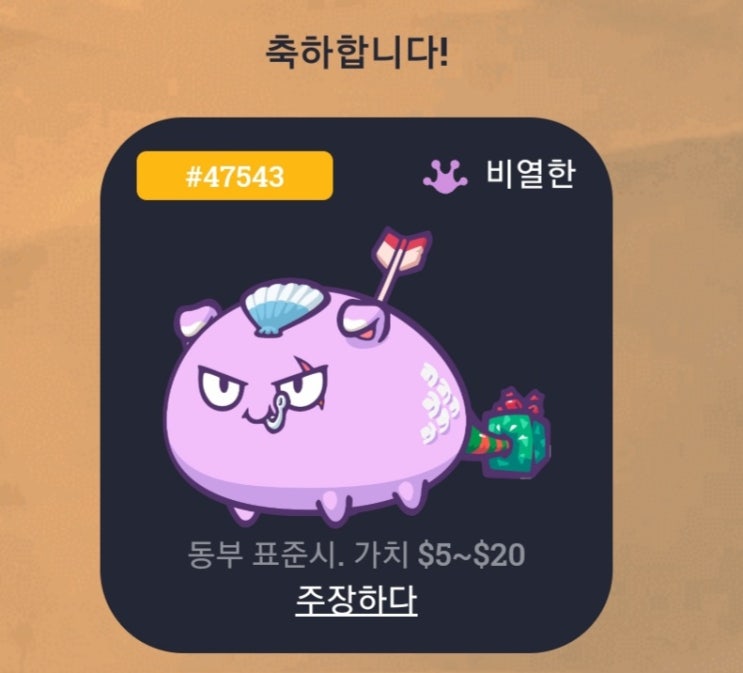Click the 주장하다 claim link

point(356,600)
